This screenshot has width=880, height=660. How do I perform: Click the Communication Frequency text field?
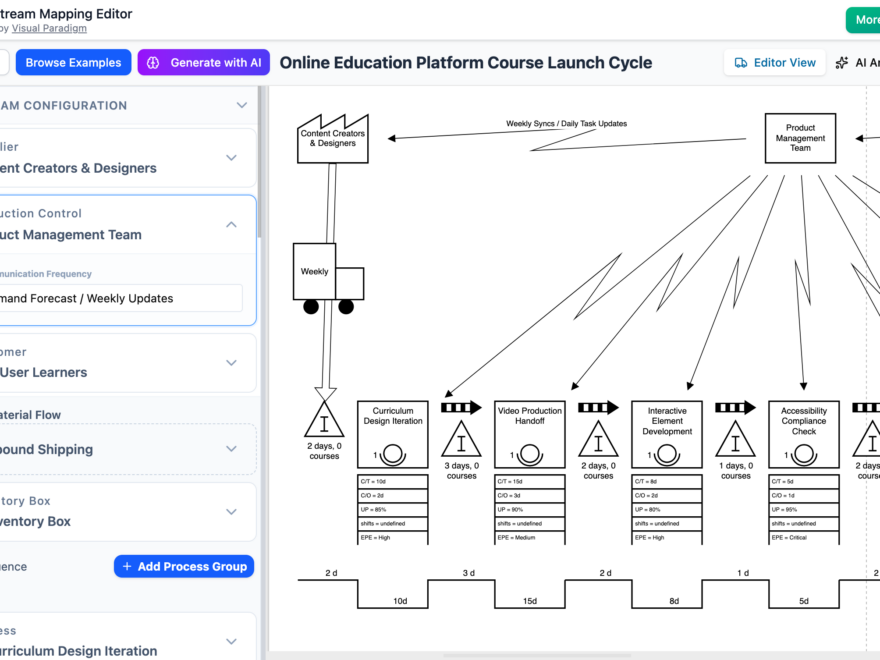tap(122, 297)
